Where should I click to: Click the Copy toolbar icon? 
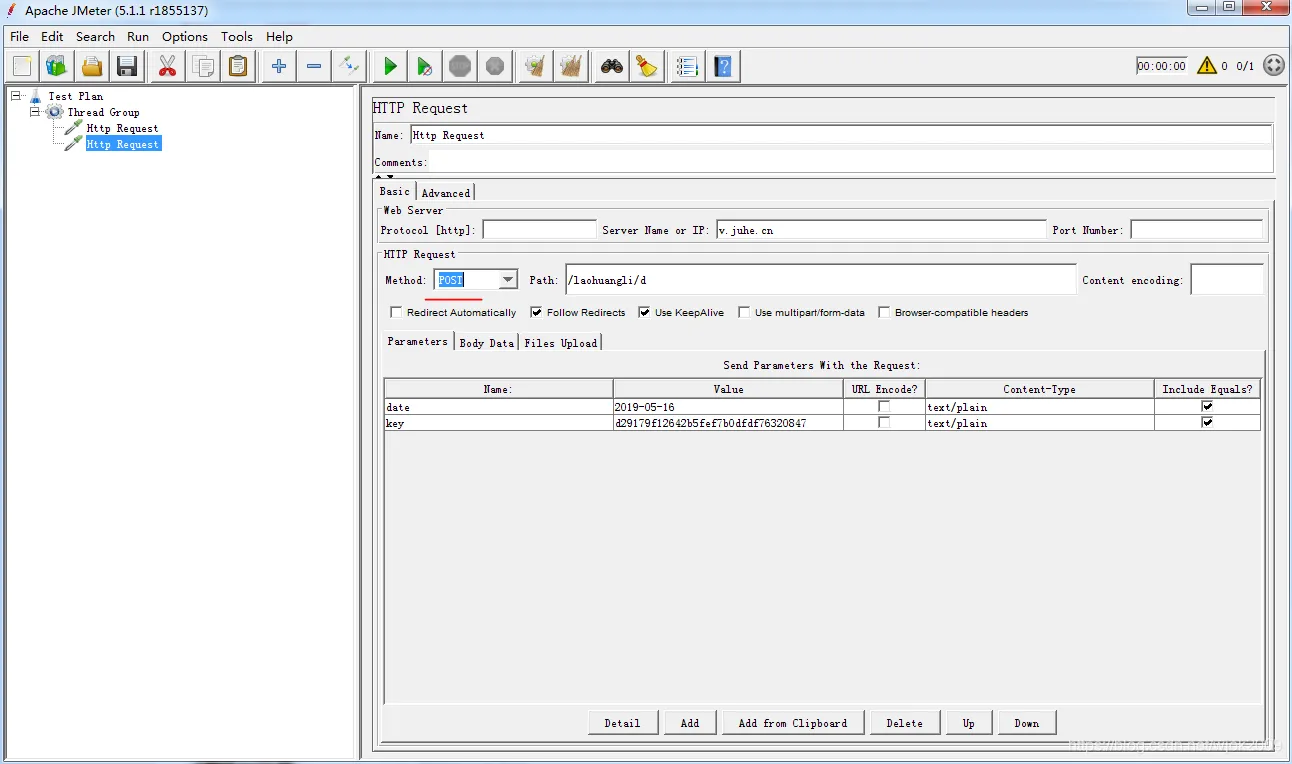tap(203, 67)
